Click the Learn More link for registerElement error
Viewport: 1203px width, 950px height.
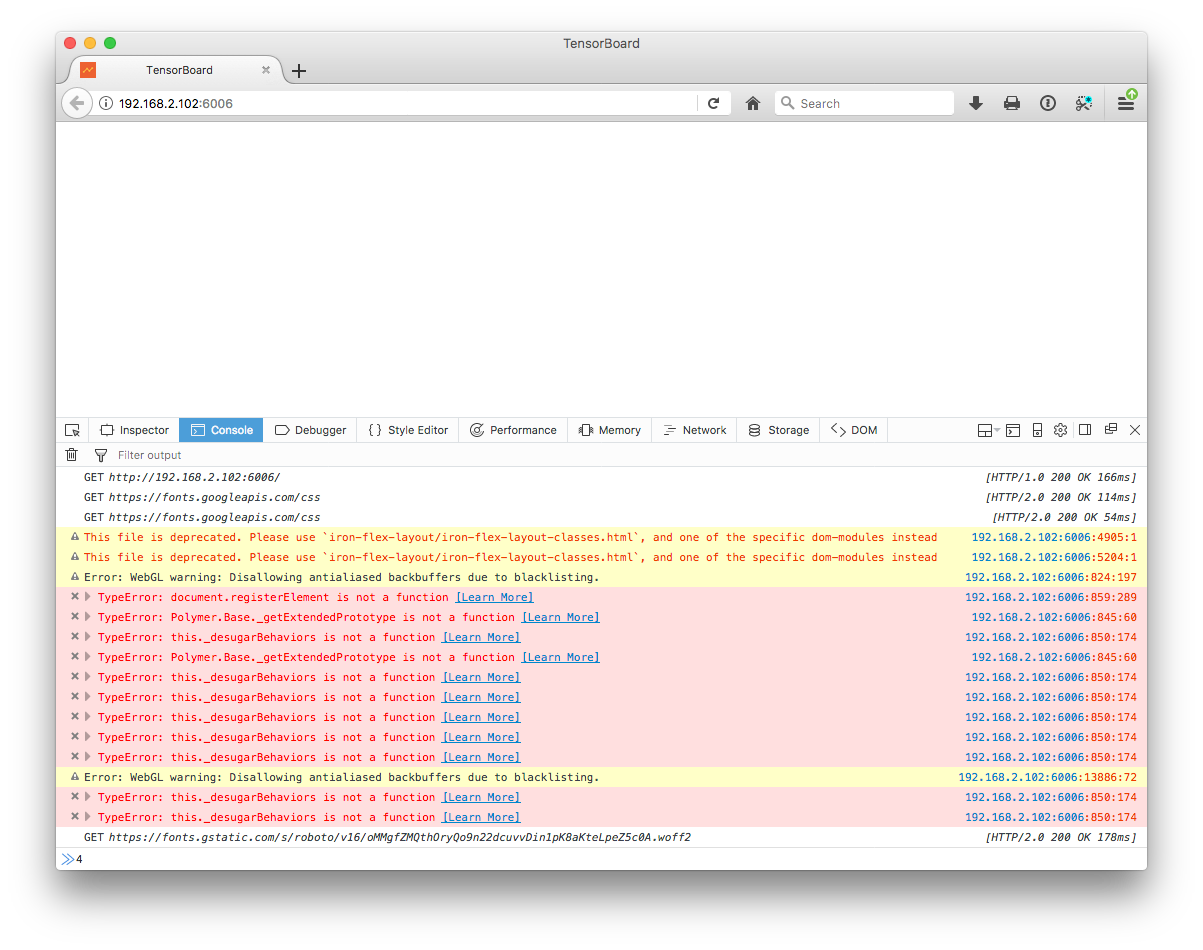tap(493, 597)
